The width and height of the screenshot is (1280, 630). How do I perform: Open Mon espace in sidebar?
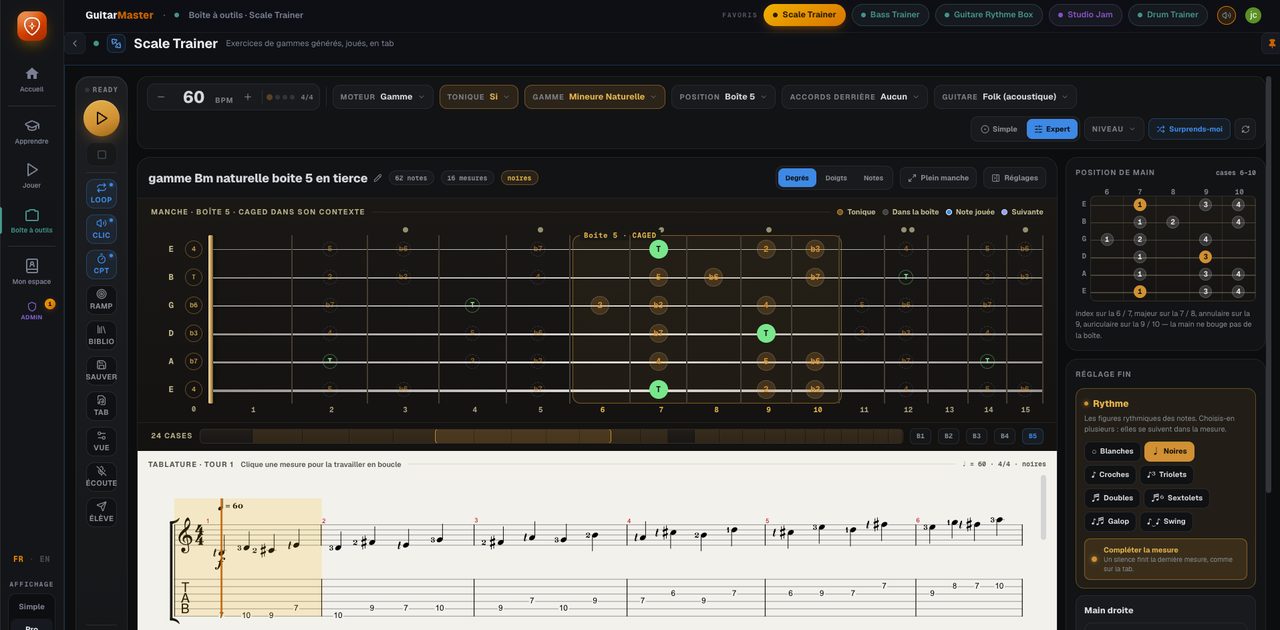coord(32,271)
